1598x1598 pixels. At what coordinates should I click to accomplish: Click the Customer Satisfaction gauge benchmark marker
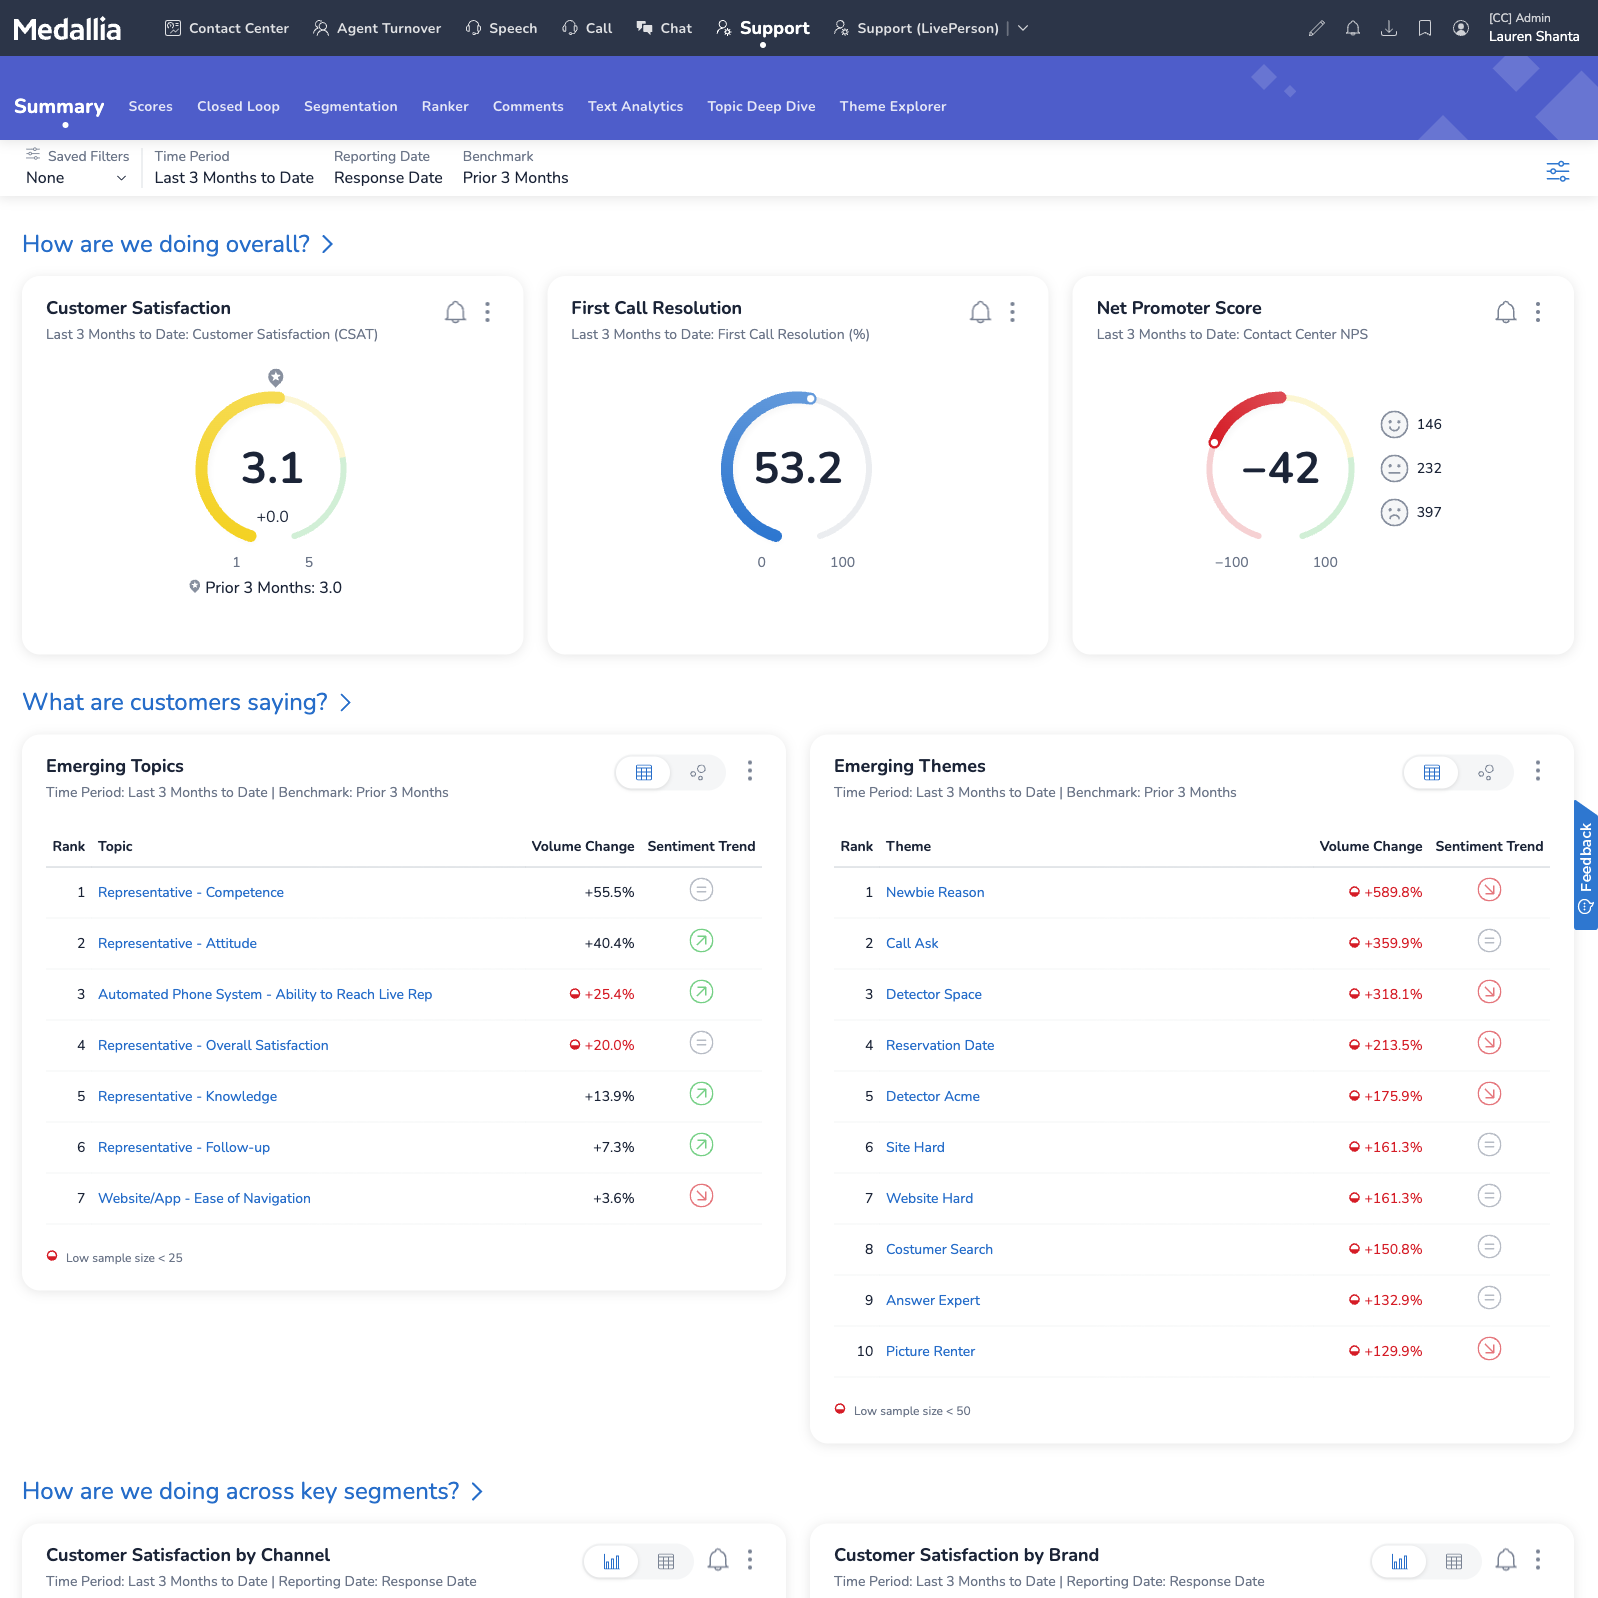[x=276, y=377]
